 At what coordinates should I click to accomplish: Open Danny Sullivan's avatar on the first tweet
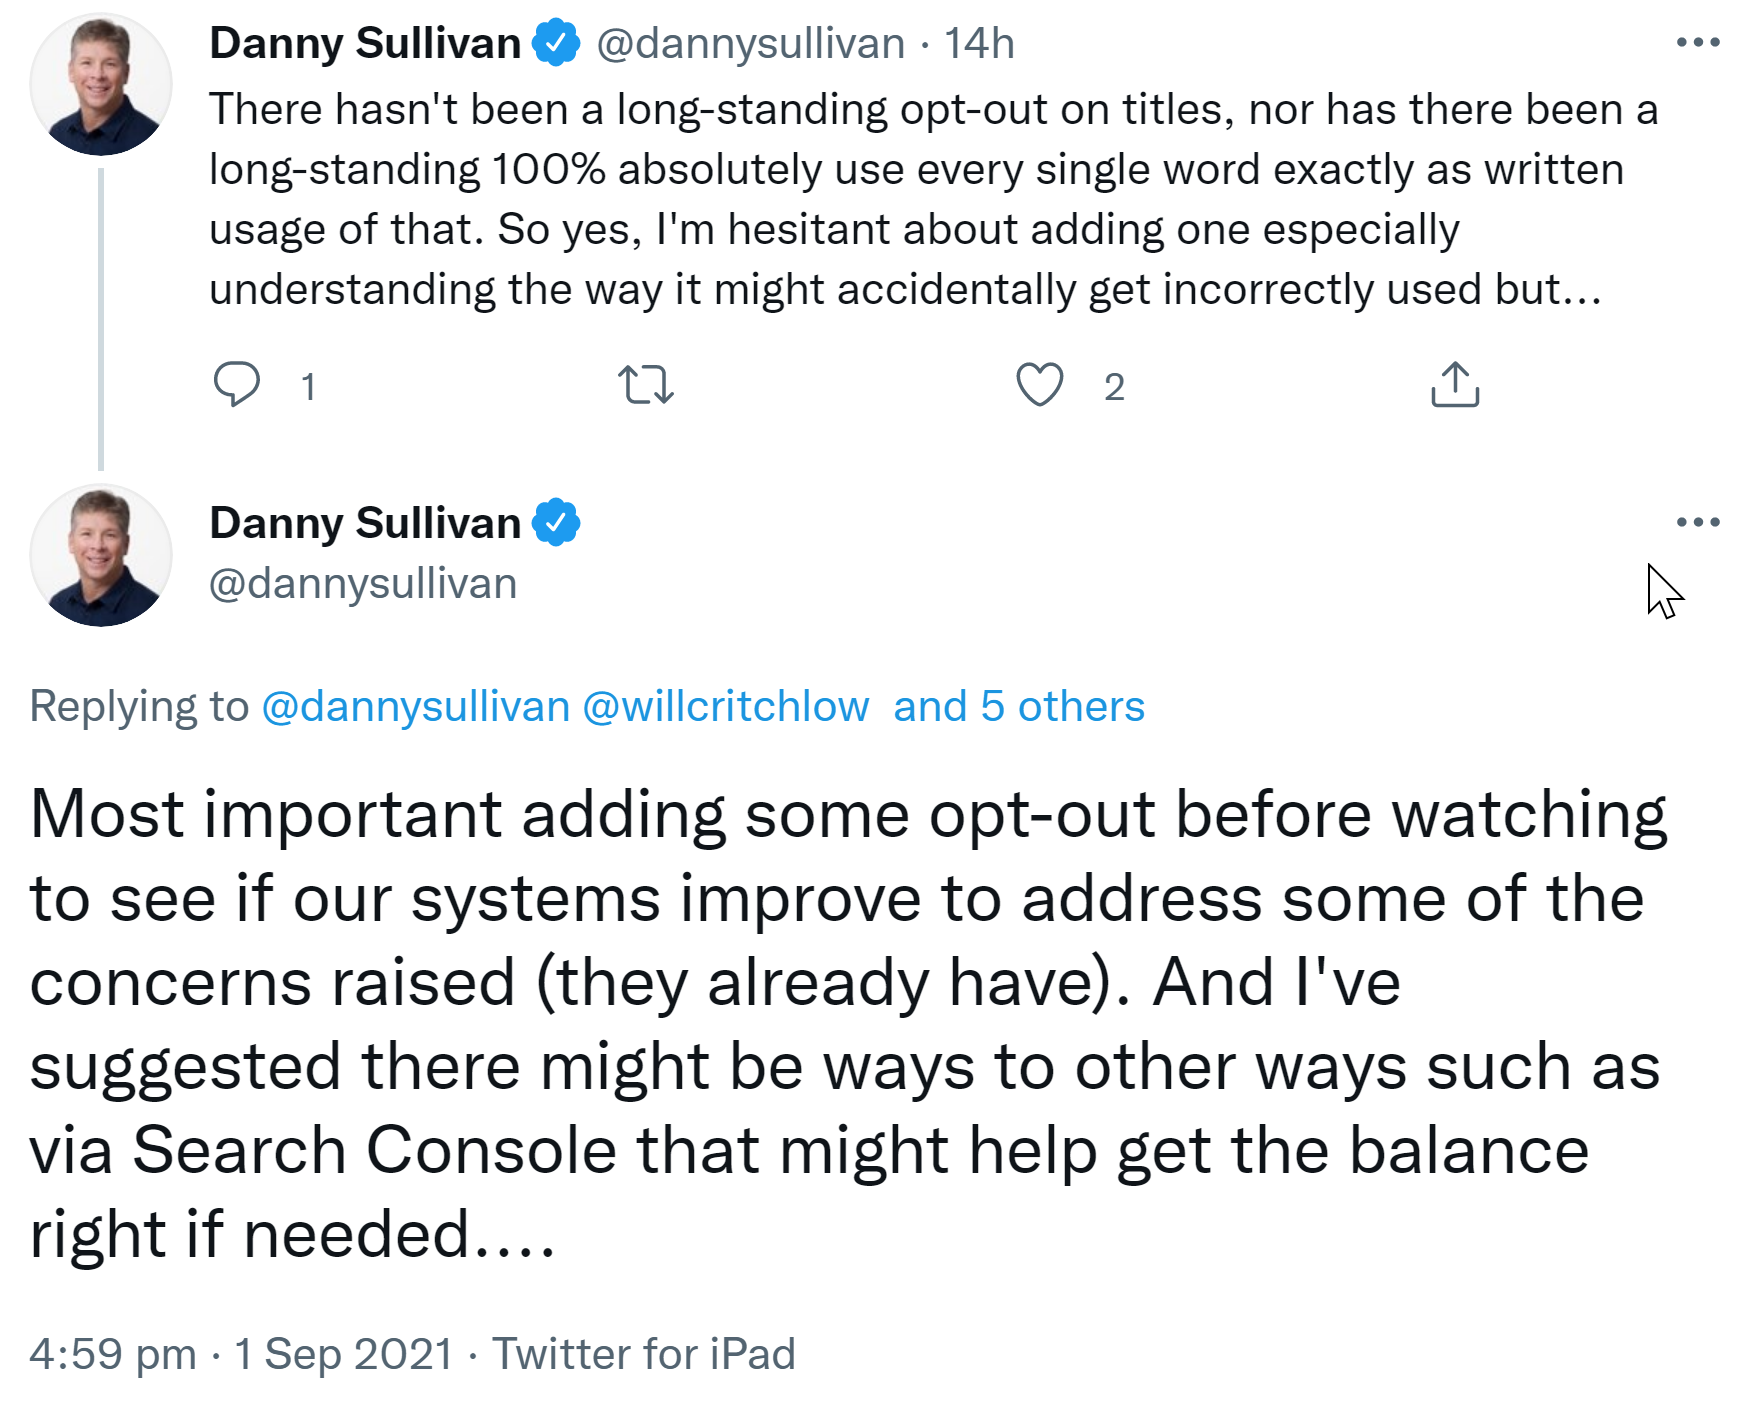pos(101,84)
